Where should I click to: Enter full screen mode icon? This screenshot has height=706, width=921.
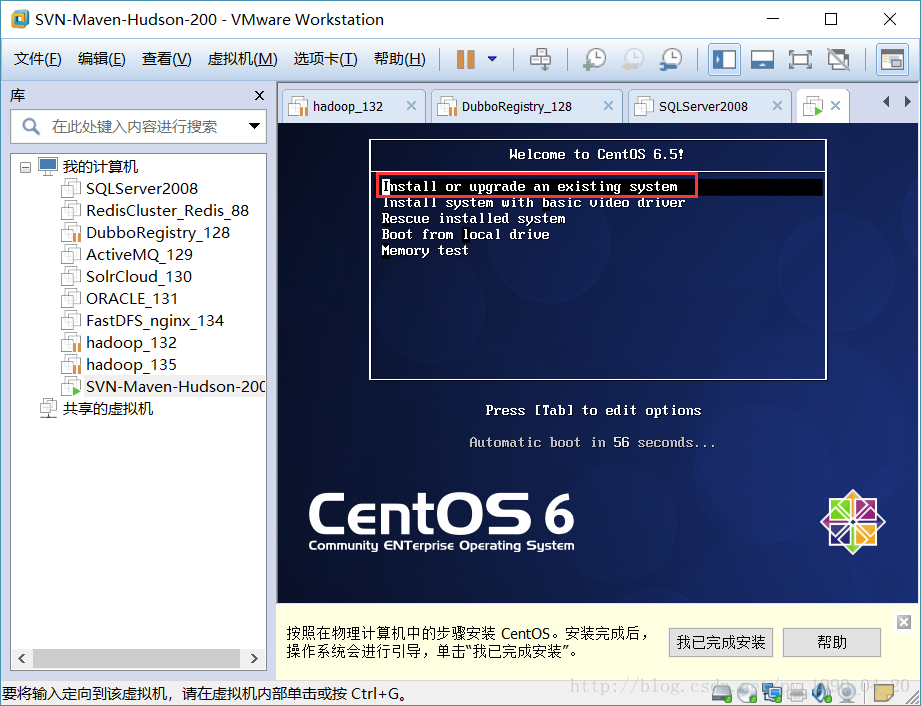tap(800, 59)
